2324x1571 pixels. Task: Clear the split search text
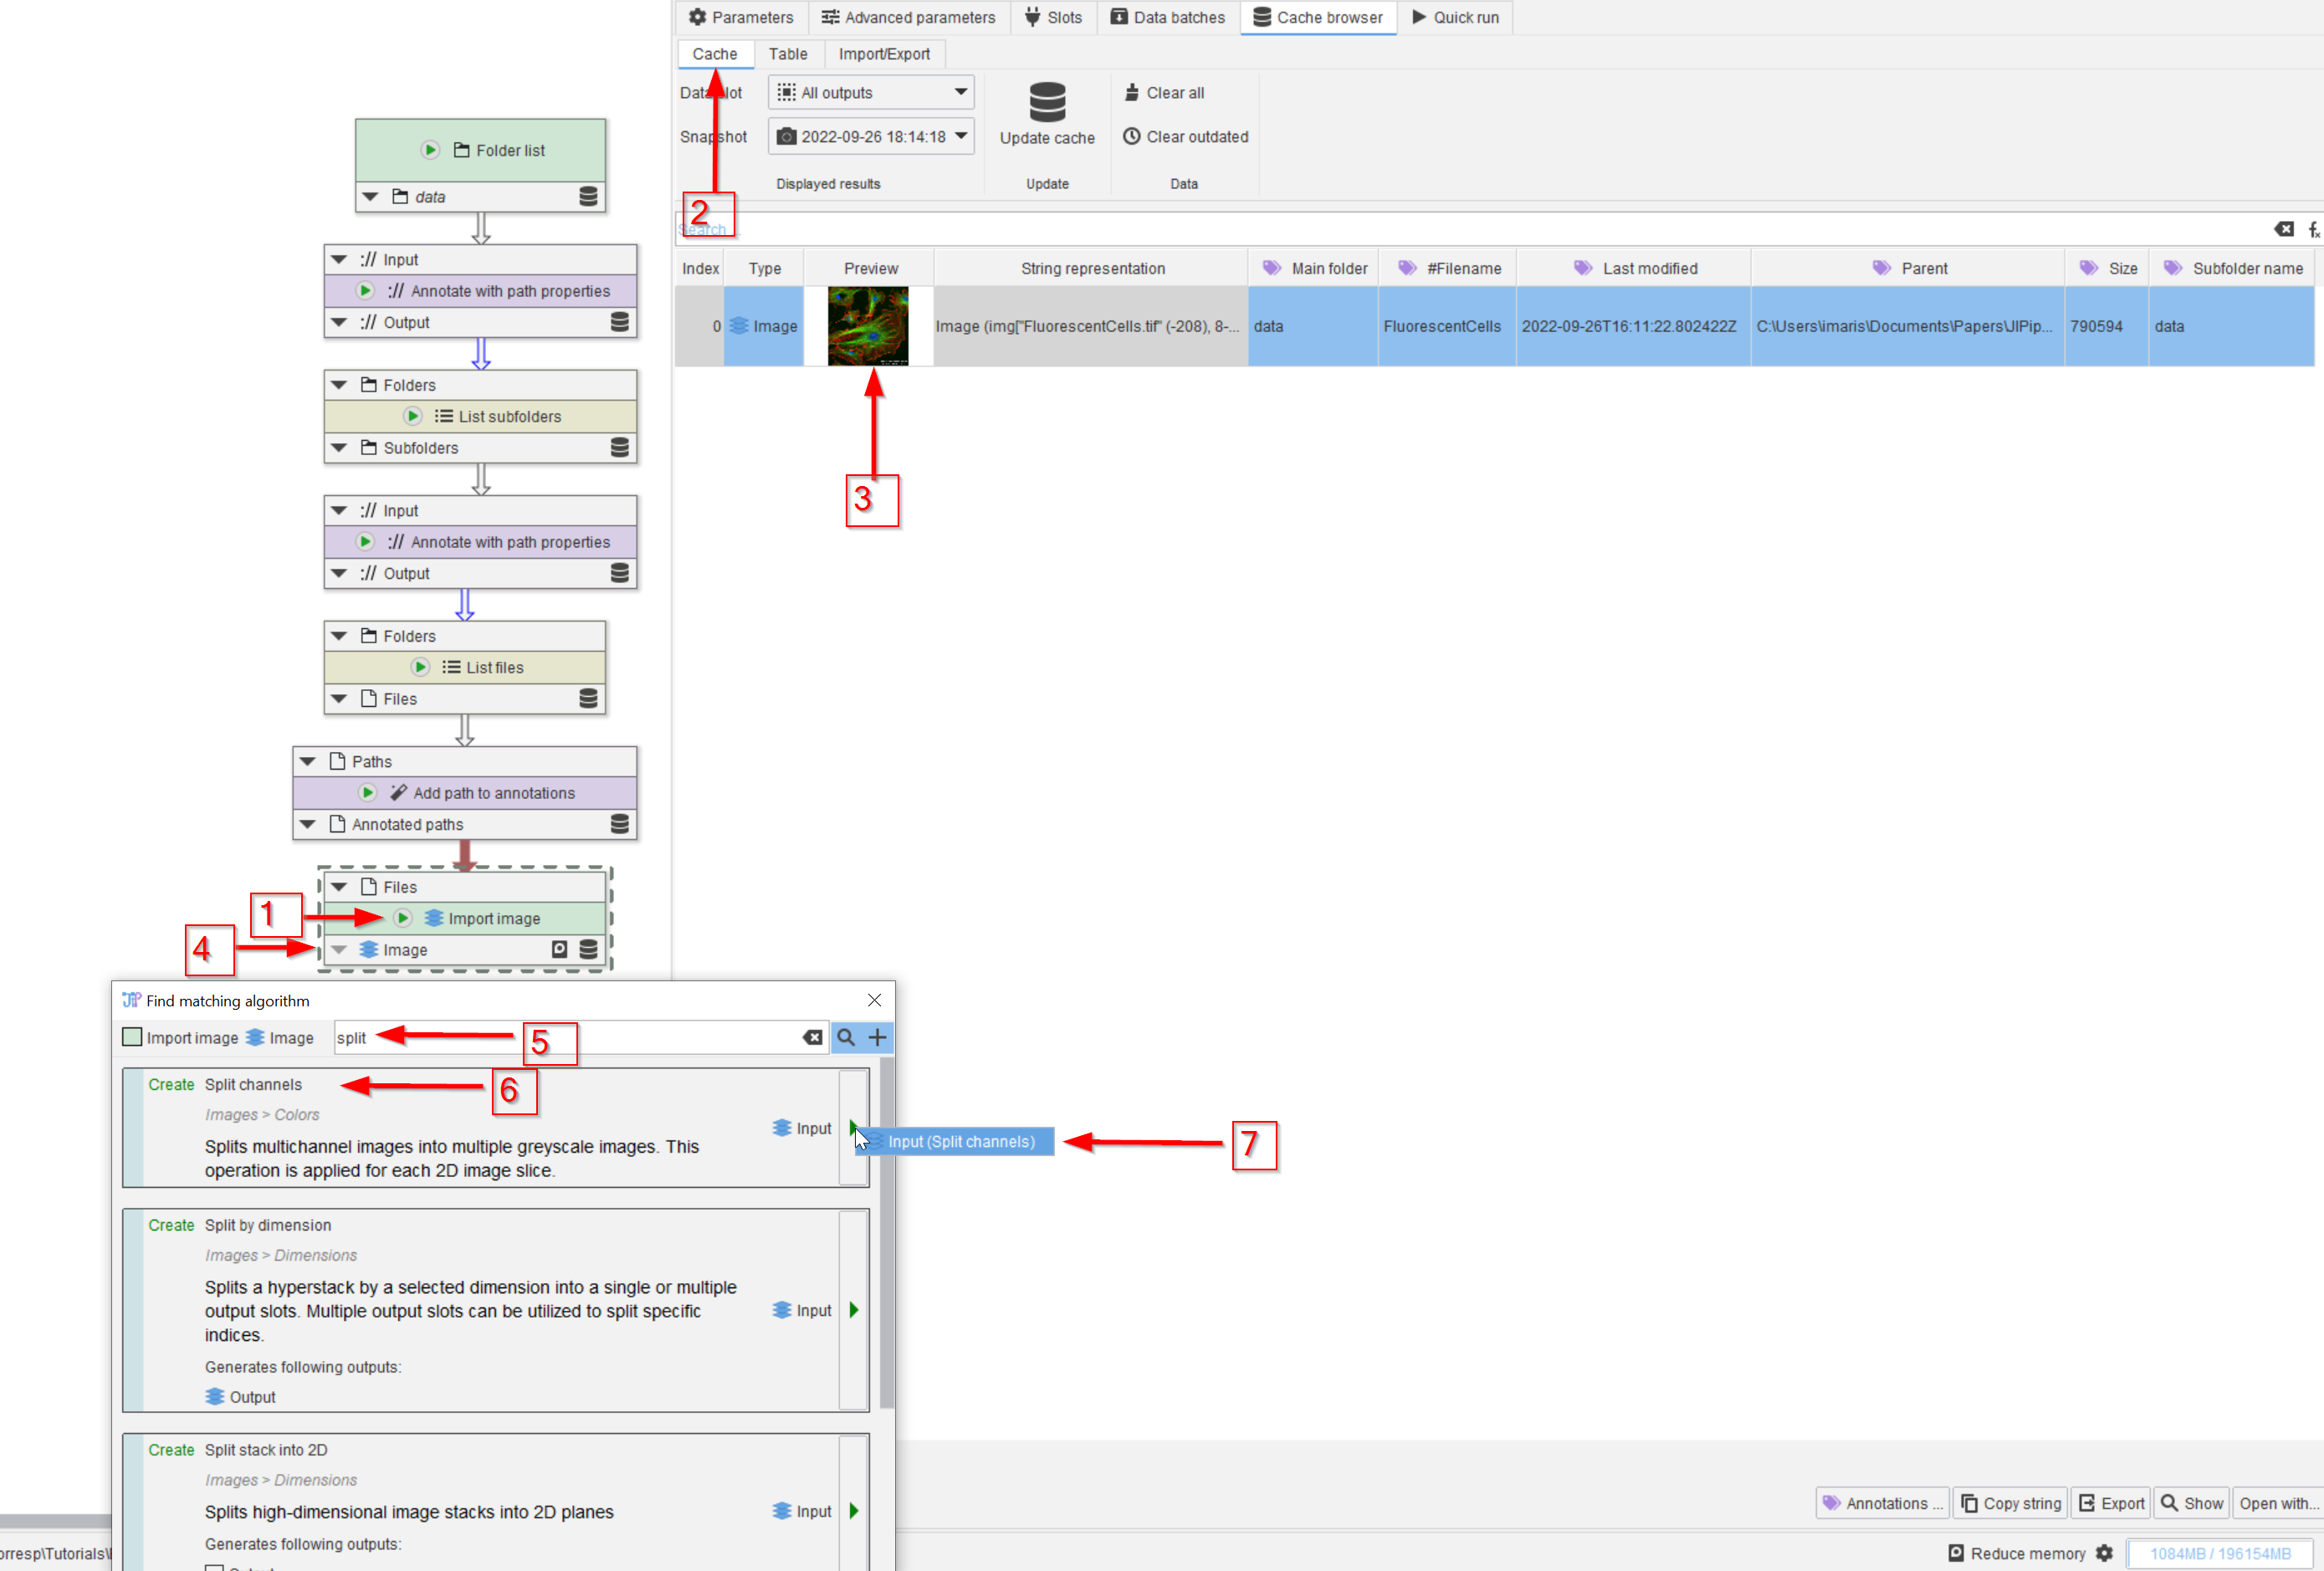click(813, 1038)
